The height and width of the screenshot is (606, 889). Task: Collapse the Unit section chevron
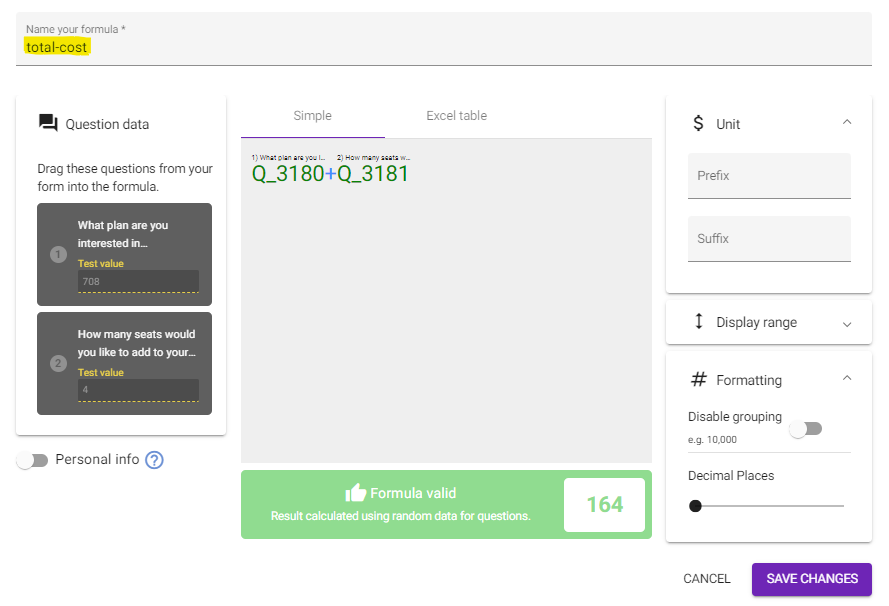click(847, 122)
